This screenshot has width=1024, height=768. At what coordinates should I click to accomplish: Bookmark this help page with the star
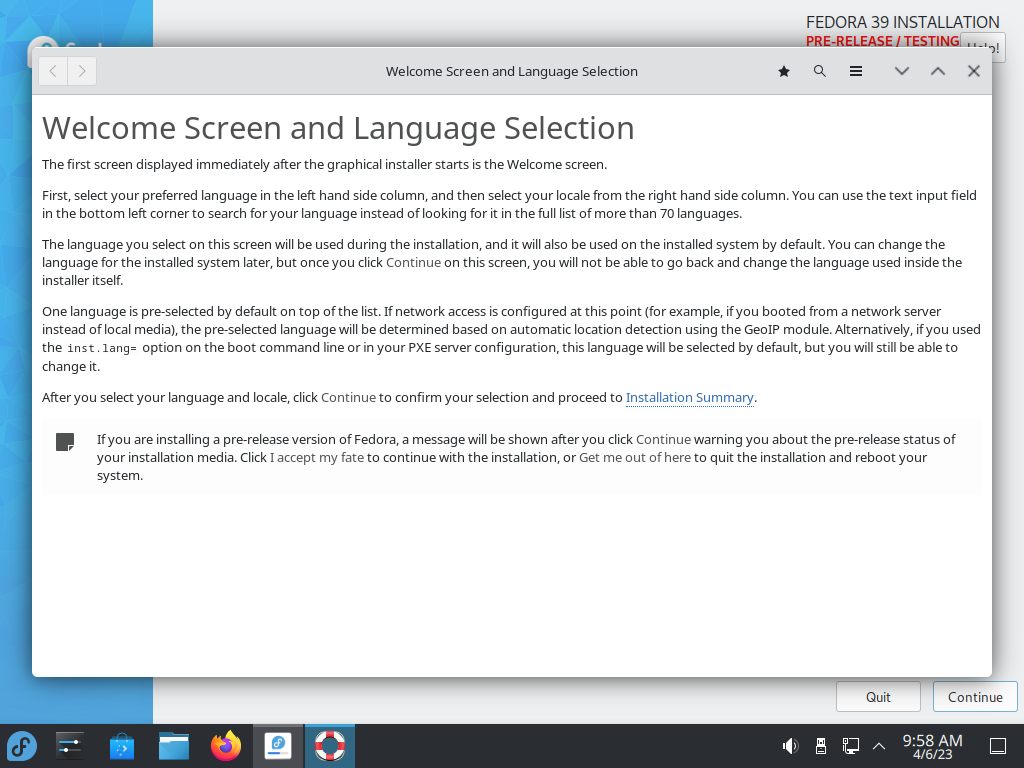784,71
